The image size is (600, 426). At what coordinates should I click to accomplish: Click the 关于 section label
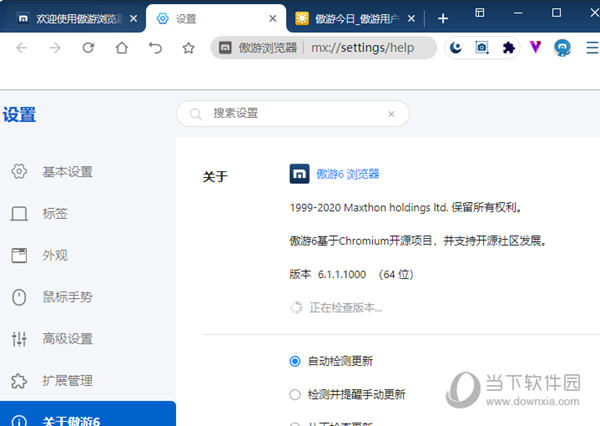pos(215,177)
